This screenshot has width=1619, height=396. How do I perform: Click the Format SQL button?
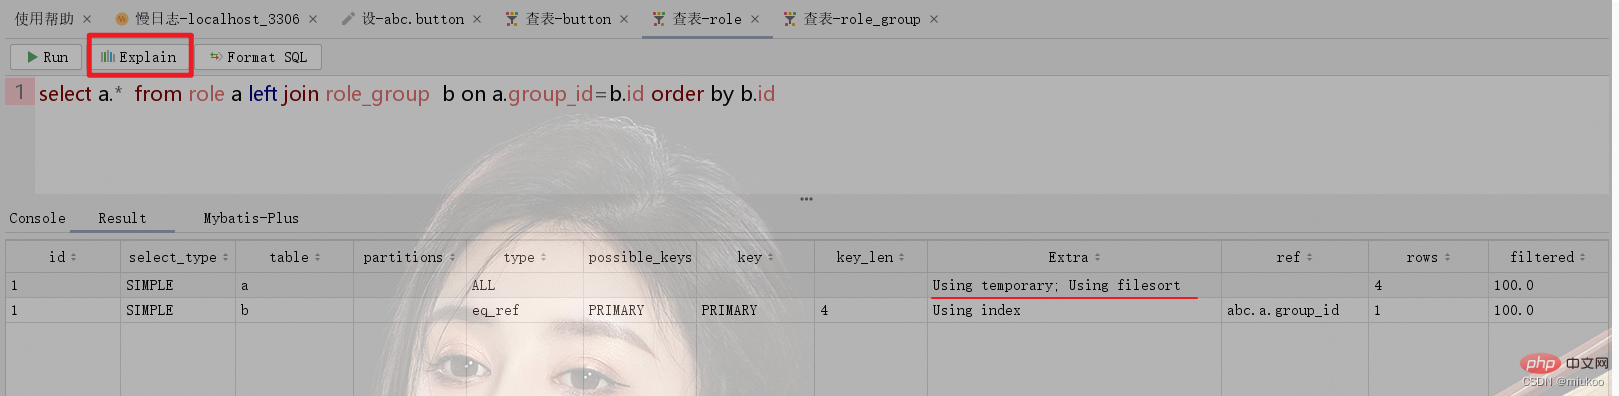(258, 57)
